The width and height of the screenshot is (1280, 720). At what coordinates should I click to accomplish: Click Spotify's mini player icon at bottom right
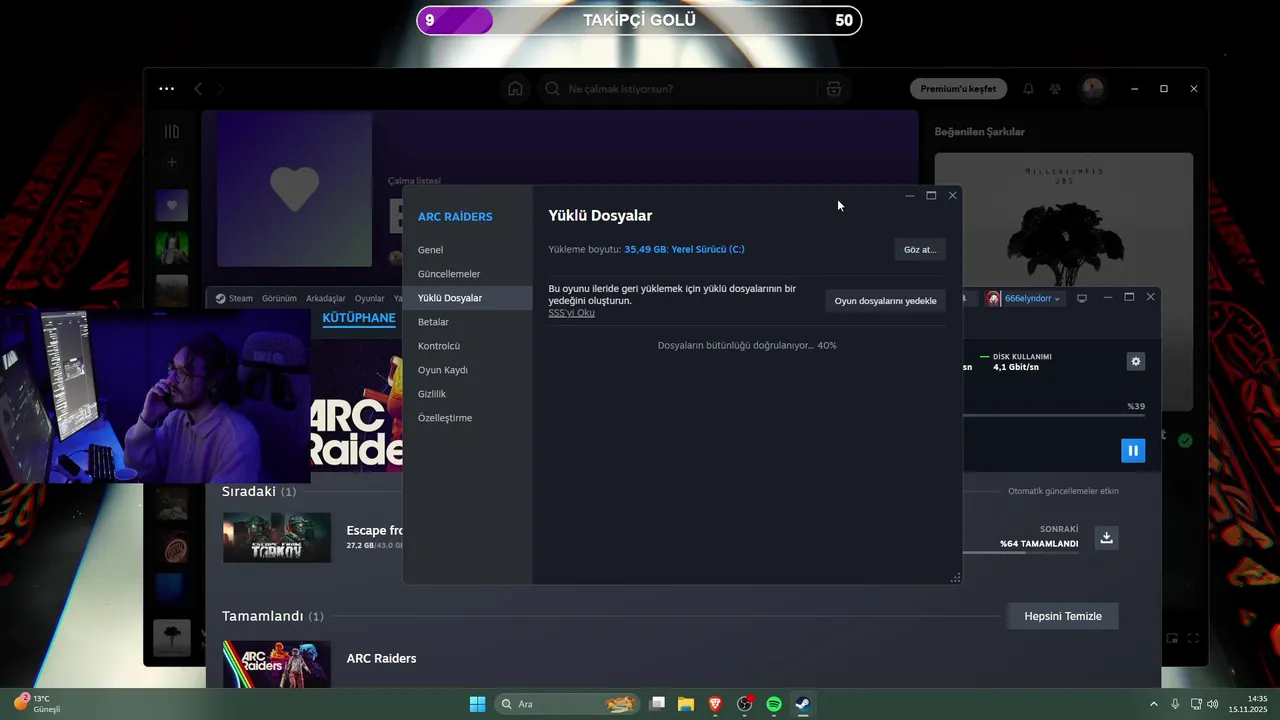[x=1172, y=638]
